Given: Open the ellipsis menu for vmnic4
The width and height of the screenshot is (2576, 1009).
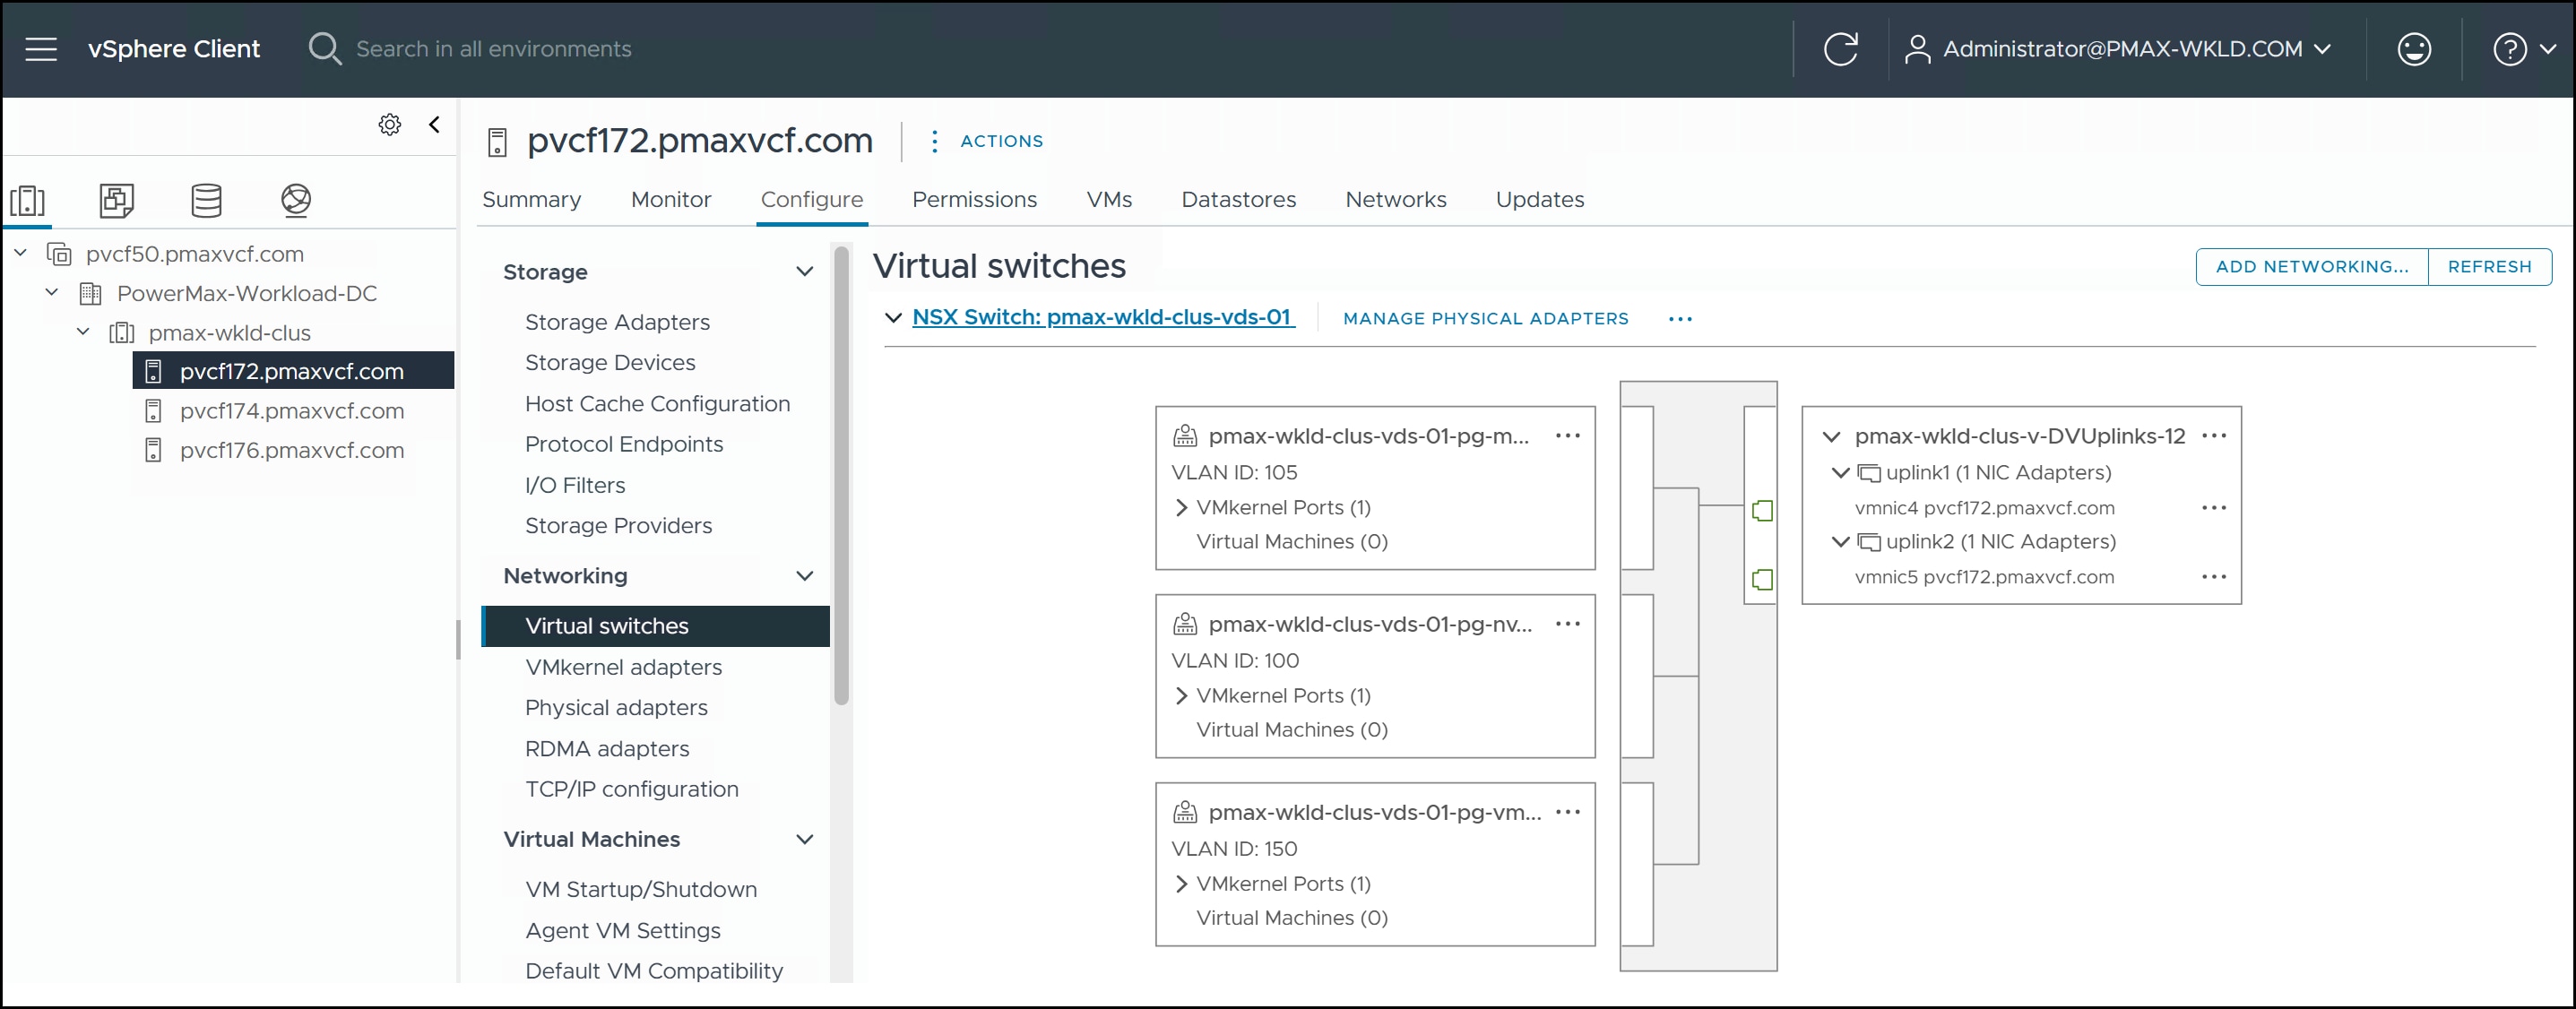Looking at the screenshot, I should pyautogui.click(x=2214, y=508).
